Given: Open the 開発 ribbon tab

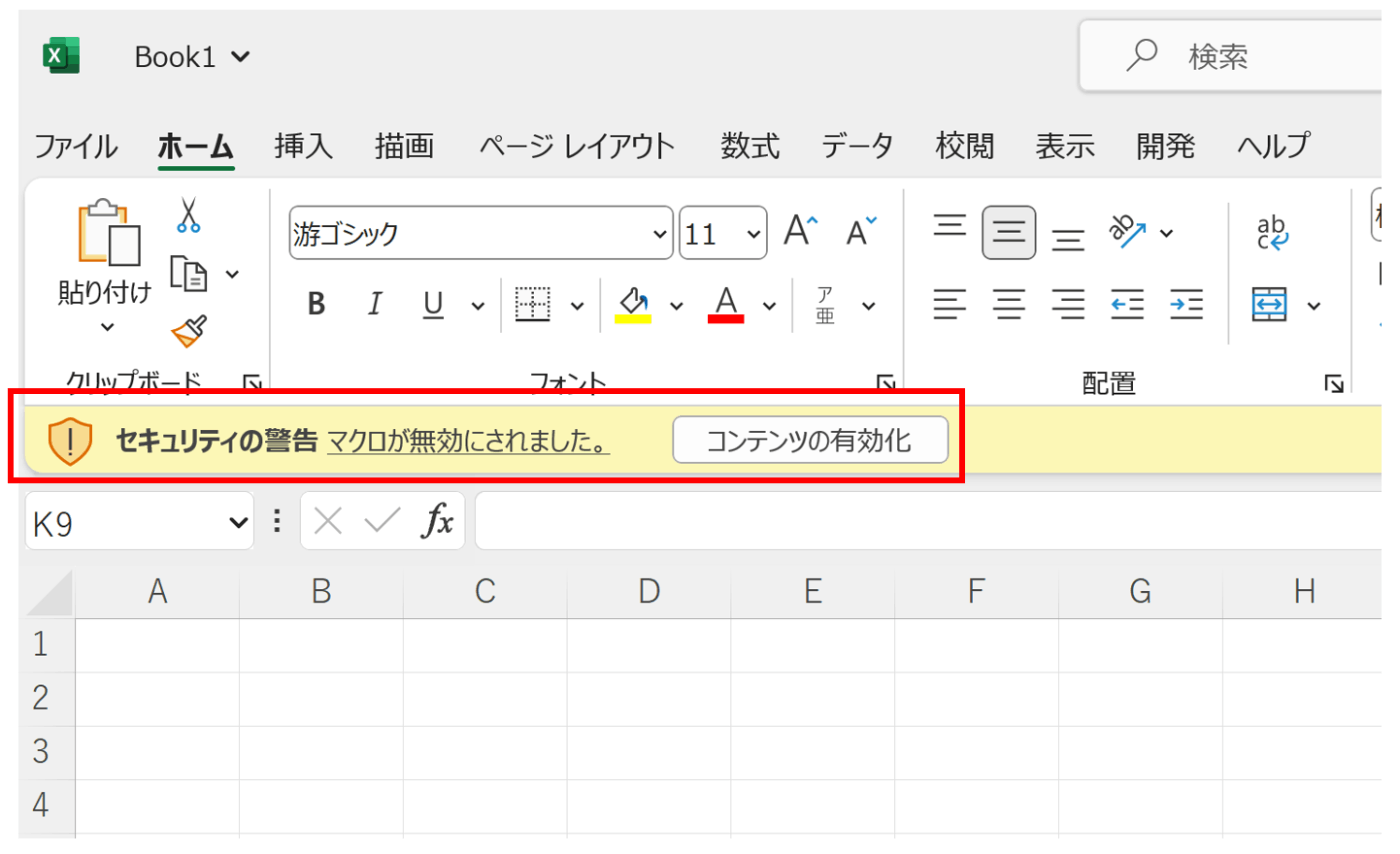Looking at the screenshot, I should click(1164, 146).
